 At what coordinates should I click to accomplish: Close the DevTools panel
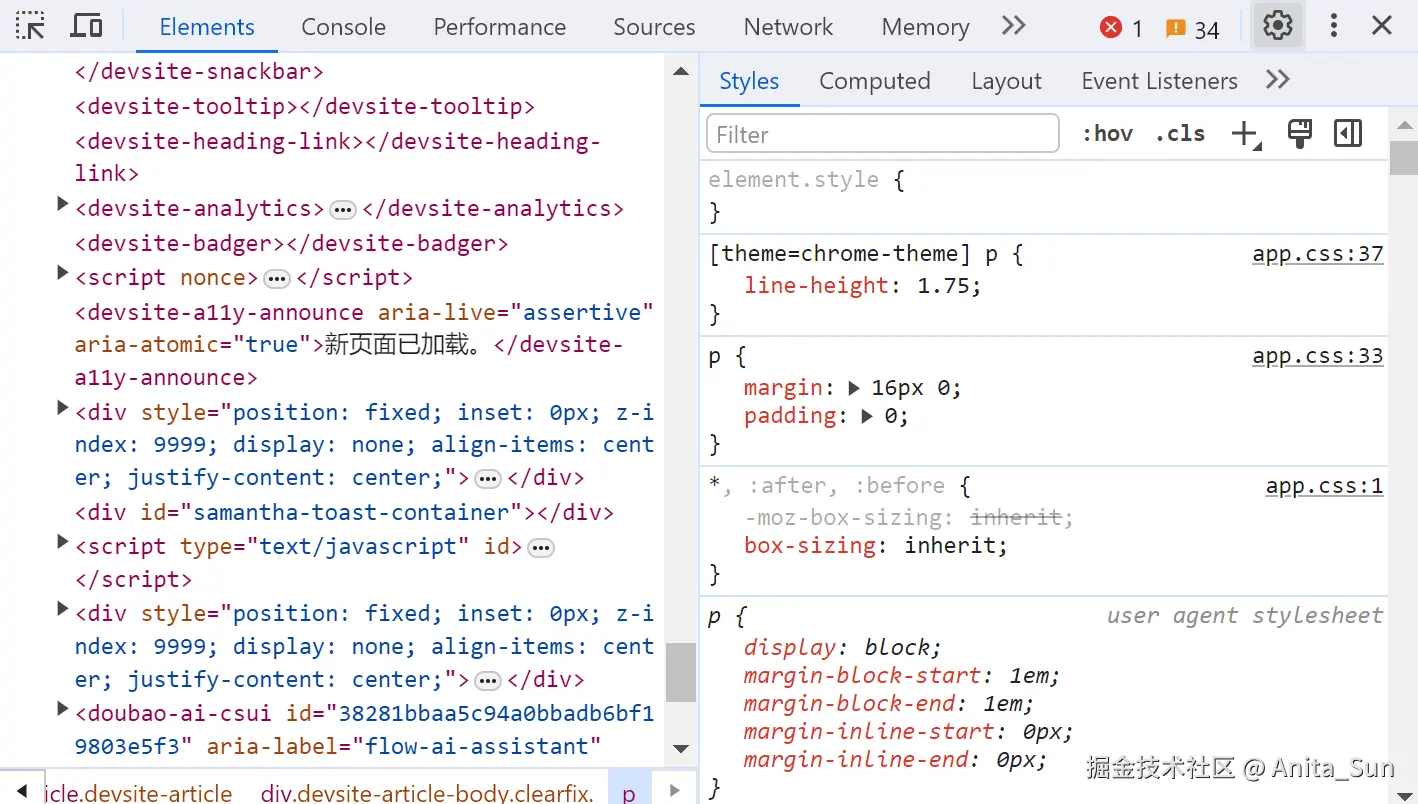[x=1382, y=26]
